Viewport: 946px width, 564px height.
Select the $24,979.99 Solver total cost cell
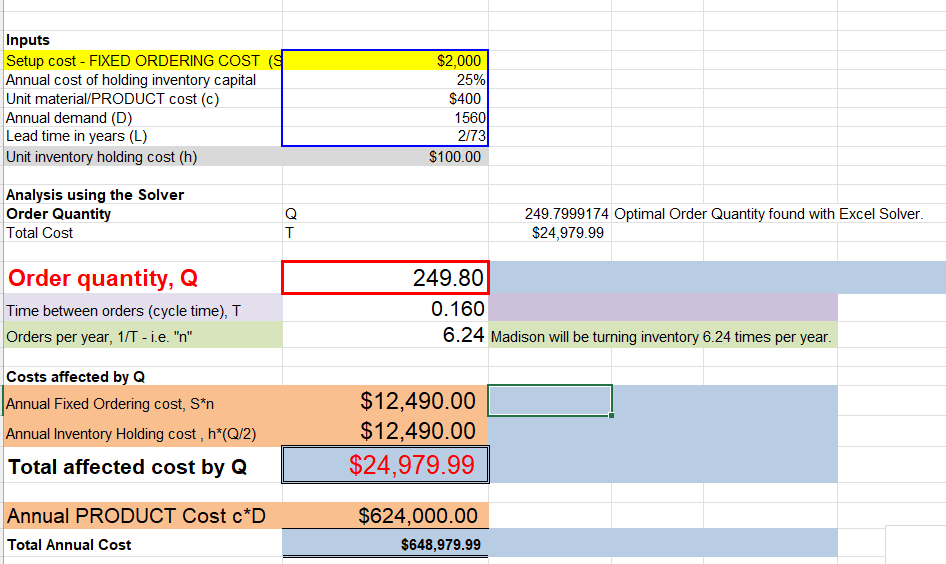[x=550, y=233]
